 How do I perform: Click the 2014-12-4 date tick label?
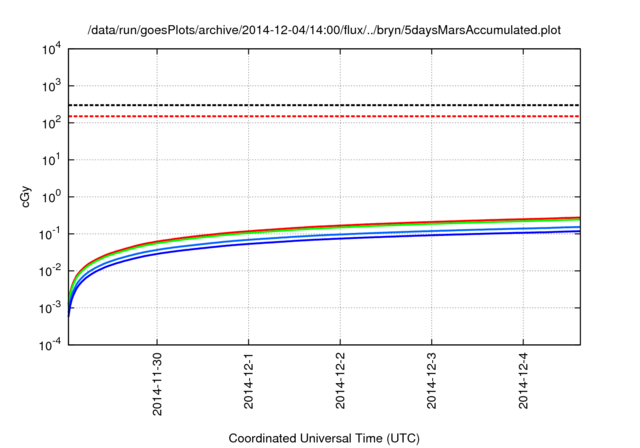(x=523, y=381)
